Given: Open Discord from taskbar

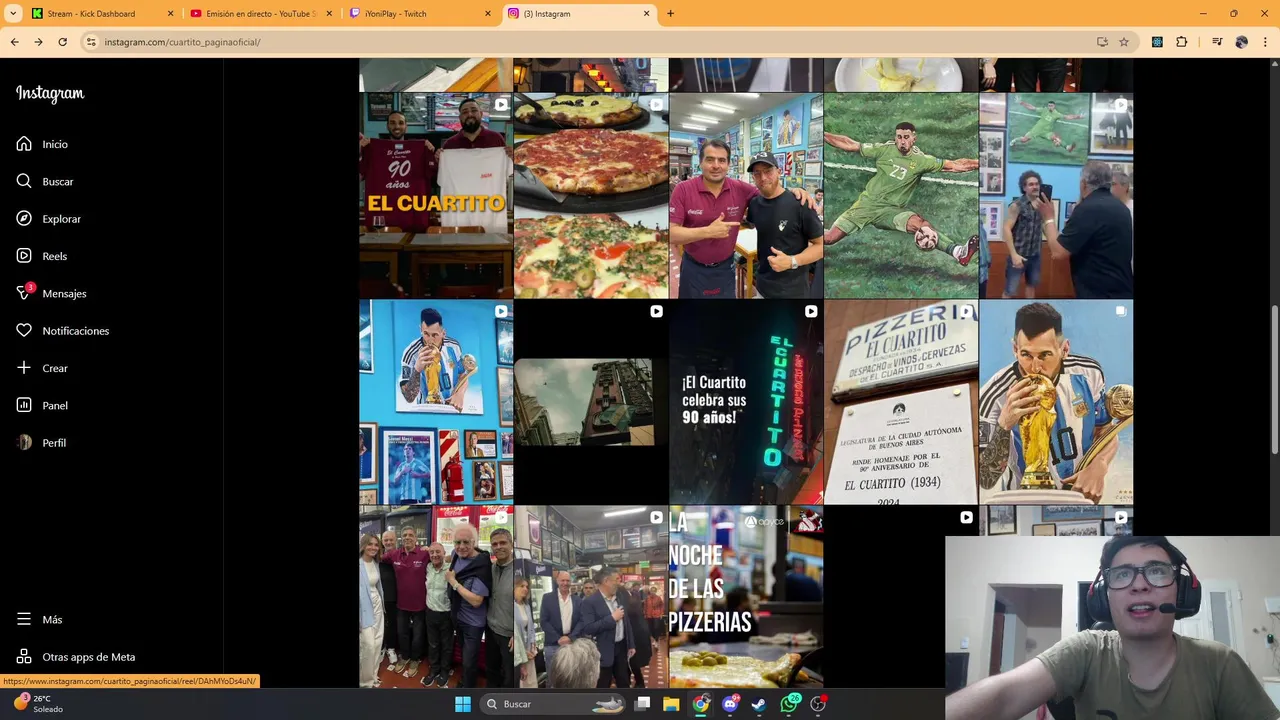Looking at the screenshot, I should pos(731,704).
